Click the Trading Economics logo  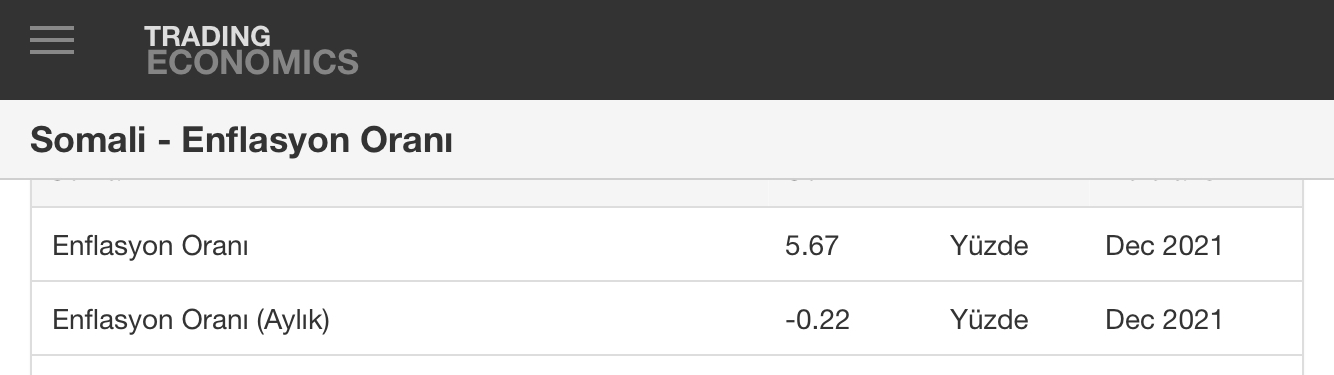coord(251,50)
